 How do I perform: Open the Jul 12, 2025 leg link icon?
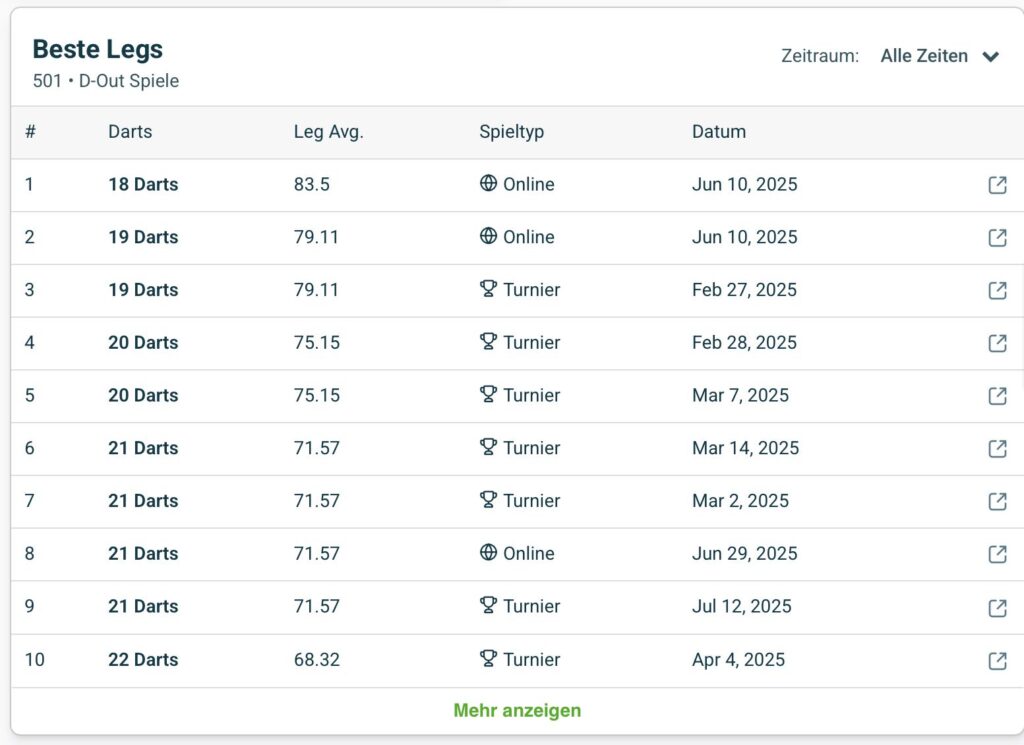click(x=997, y=607)
